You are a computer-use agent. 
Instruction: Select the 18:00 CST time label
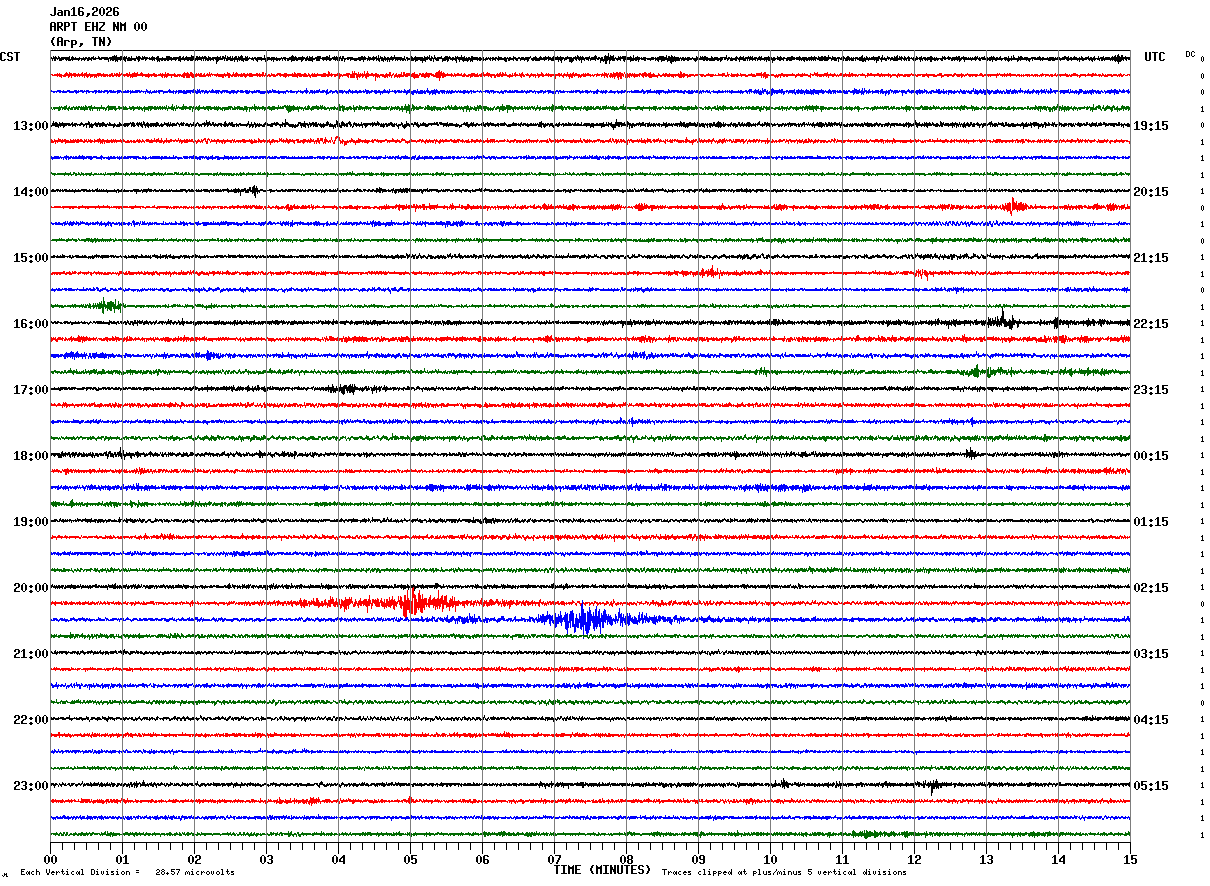pyautogui.click(x=30, y=456)
